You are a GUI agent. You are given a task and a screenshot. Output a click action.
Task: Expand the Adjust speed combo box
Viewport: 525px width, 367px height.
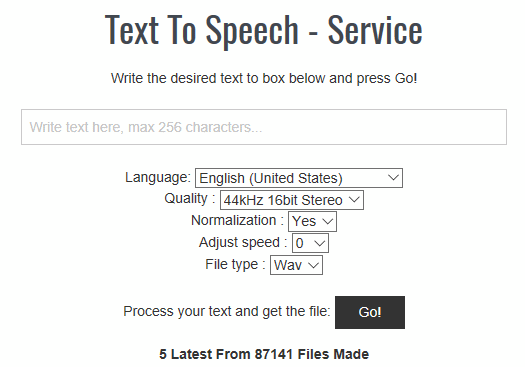(x=310, y=243)
